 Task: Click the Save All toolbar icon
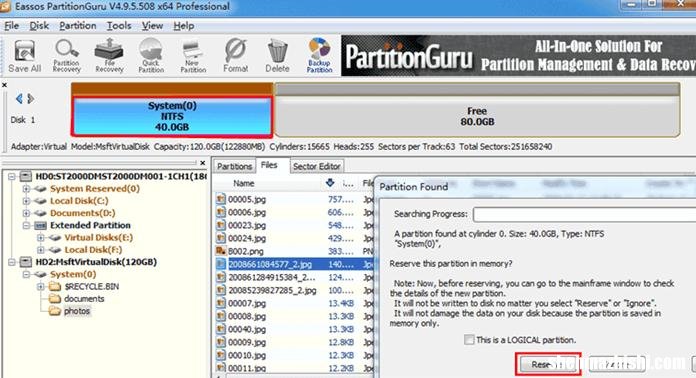[x=24, y=56]
